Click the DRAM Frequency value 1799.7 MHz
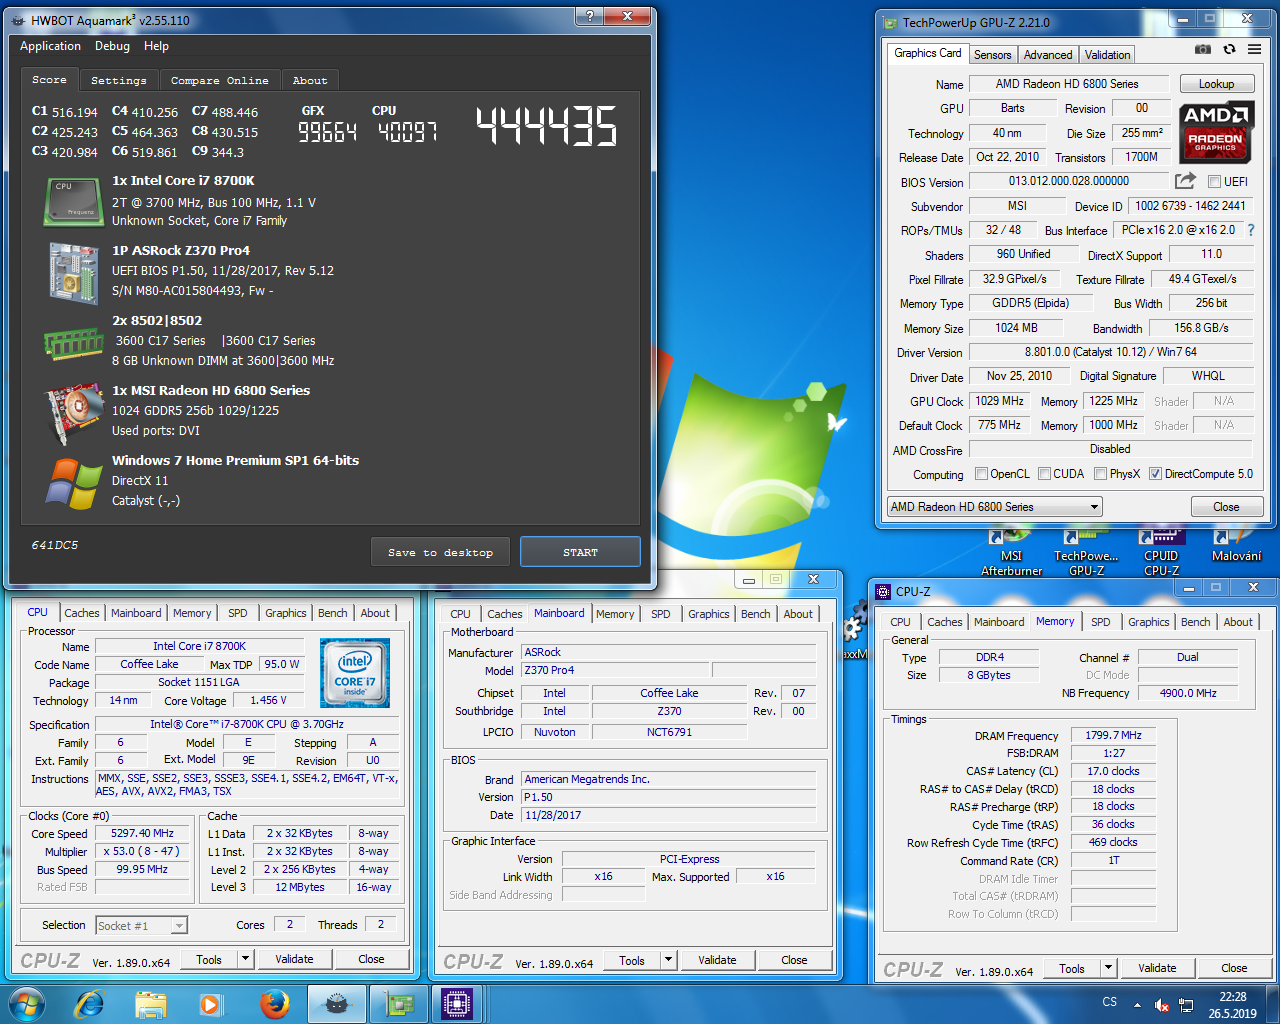The height and width of the screenshot is (1024, 1280). click(x=1113, y=735)
